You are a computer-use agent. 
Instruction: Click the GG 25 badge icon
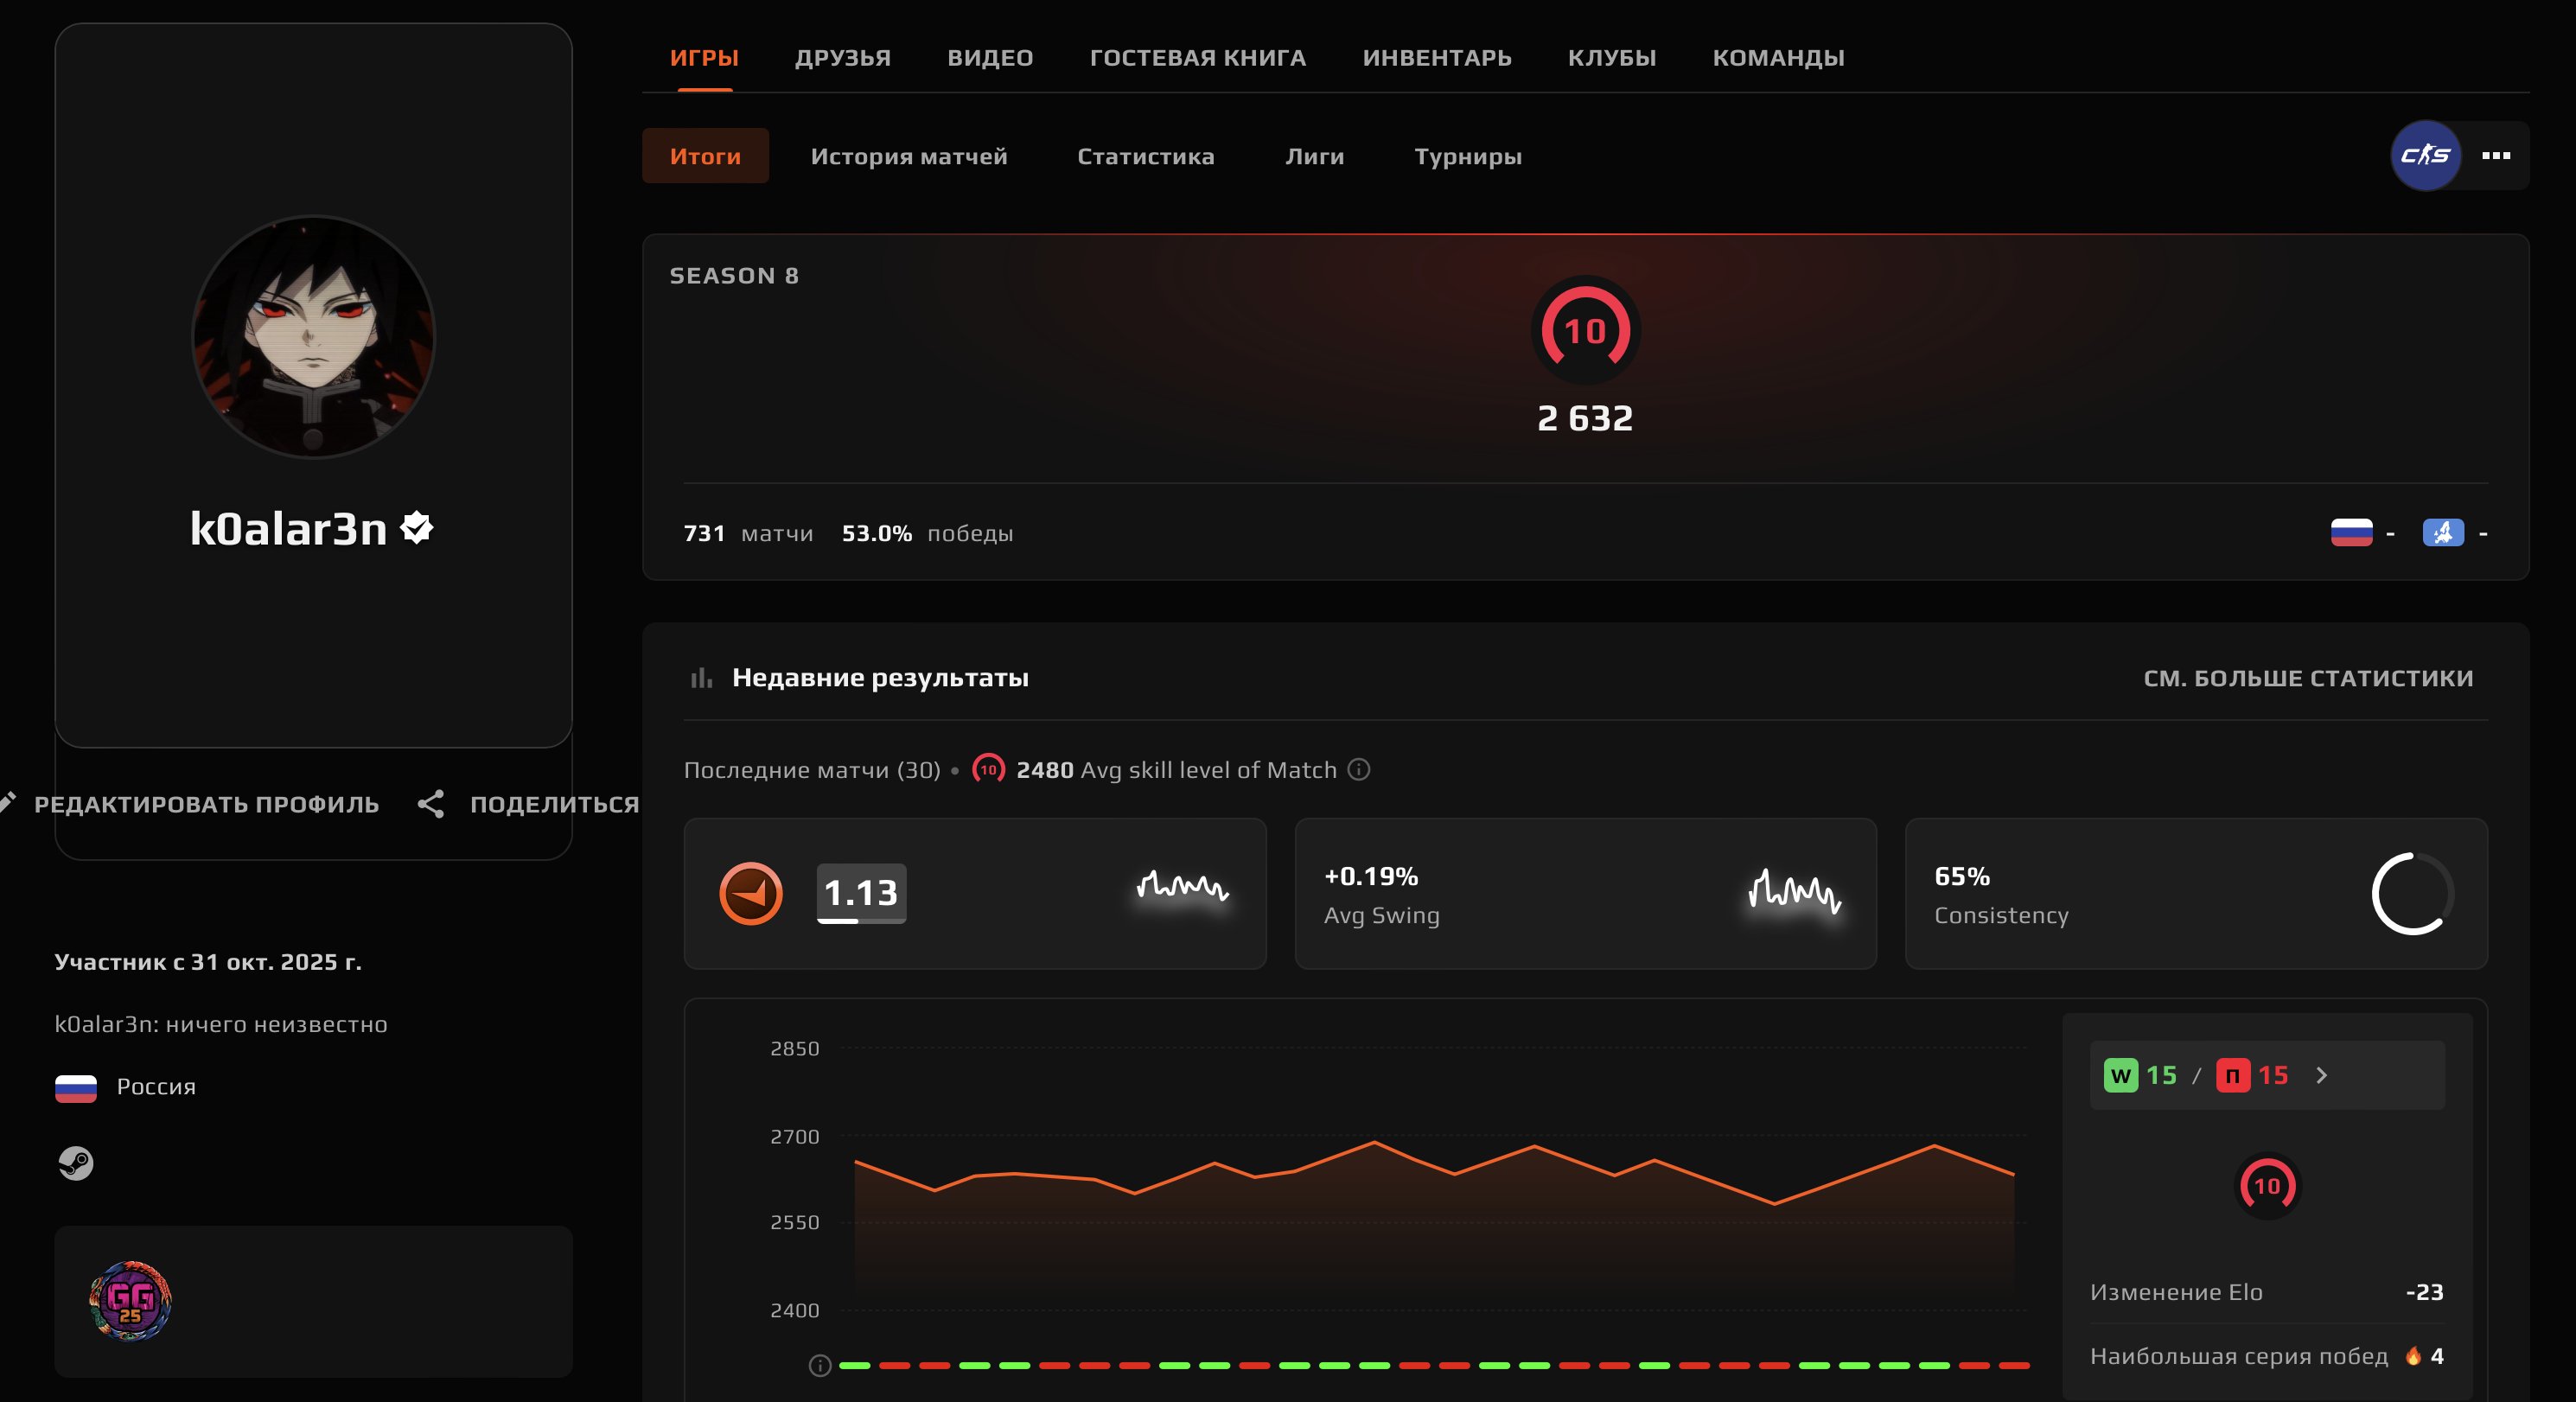[x=130, y=1300]
